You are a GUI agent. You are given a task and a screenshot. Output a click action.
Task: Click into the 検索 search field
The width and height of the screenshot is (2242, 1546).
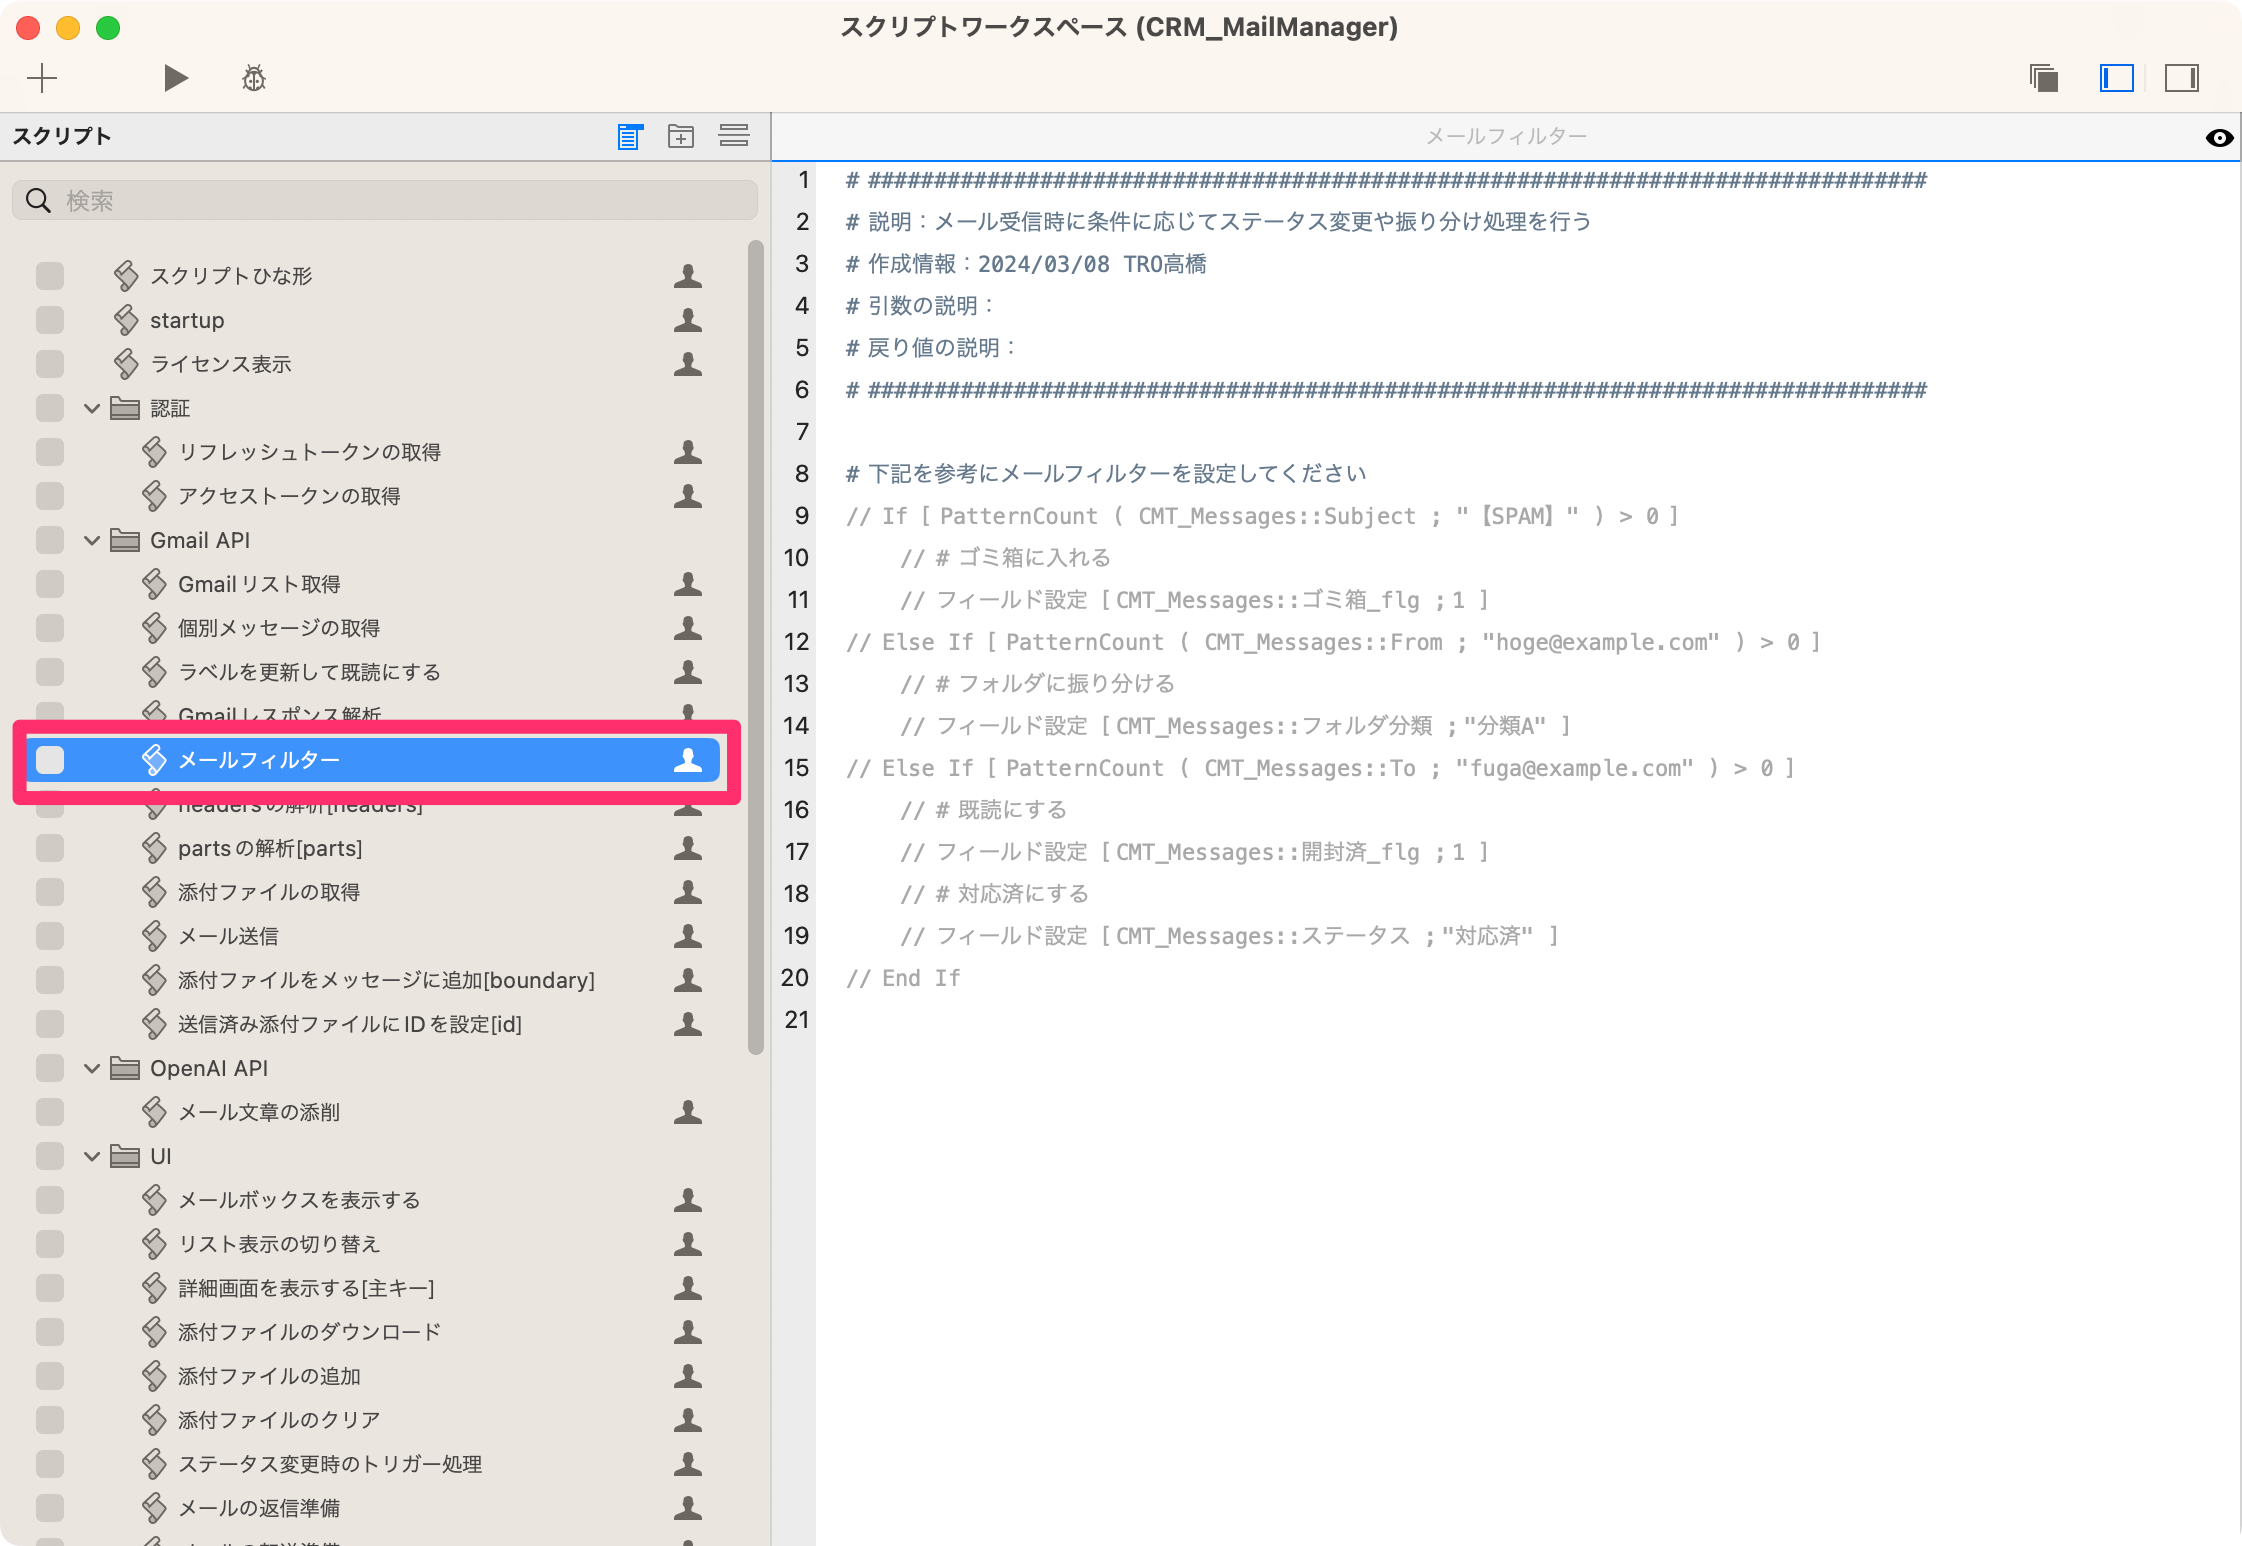point(385,200)
